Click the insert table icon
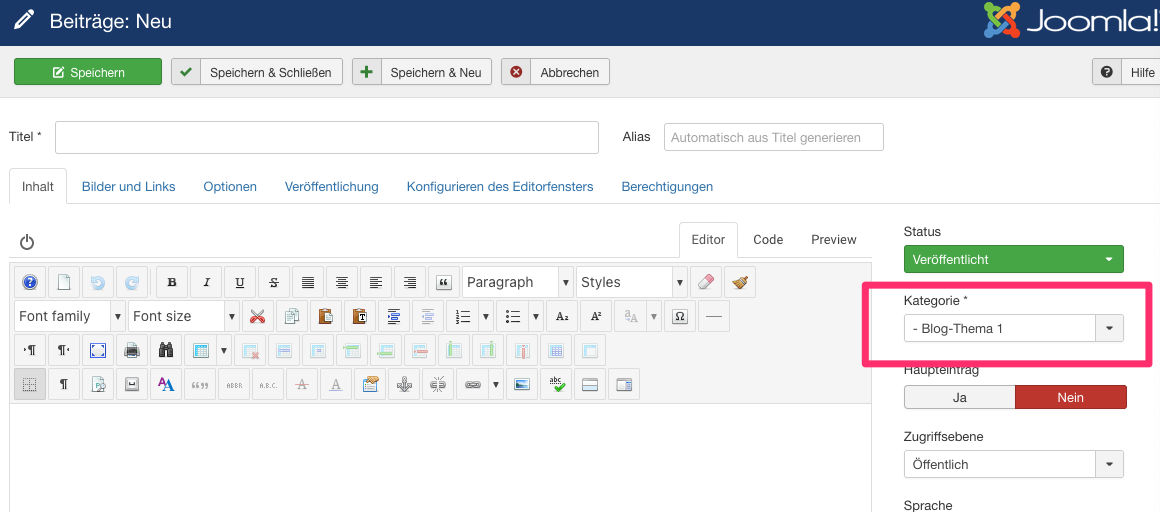This screenshot has height=512, width=1160. pyautogui.click(x=200, y=350)
